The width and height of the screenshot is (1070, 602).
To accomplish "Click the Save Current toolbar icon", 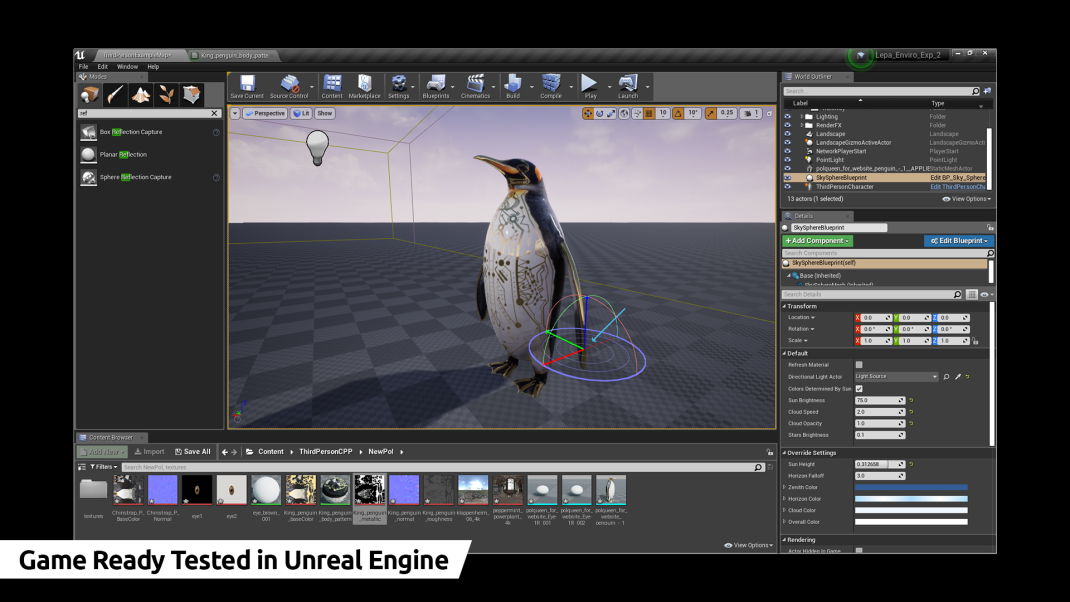I will 247,87.
